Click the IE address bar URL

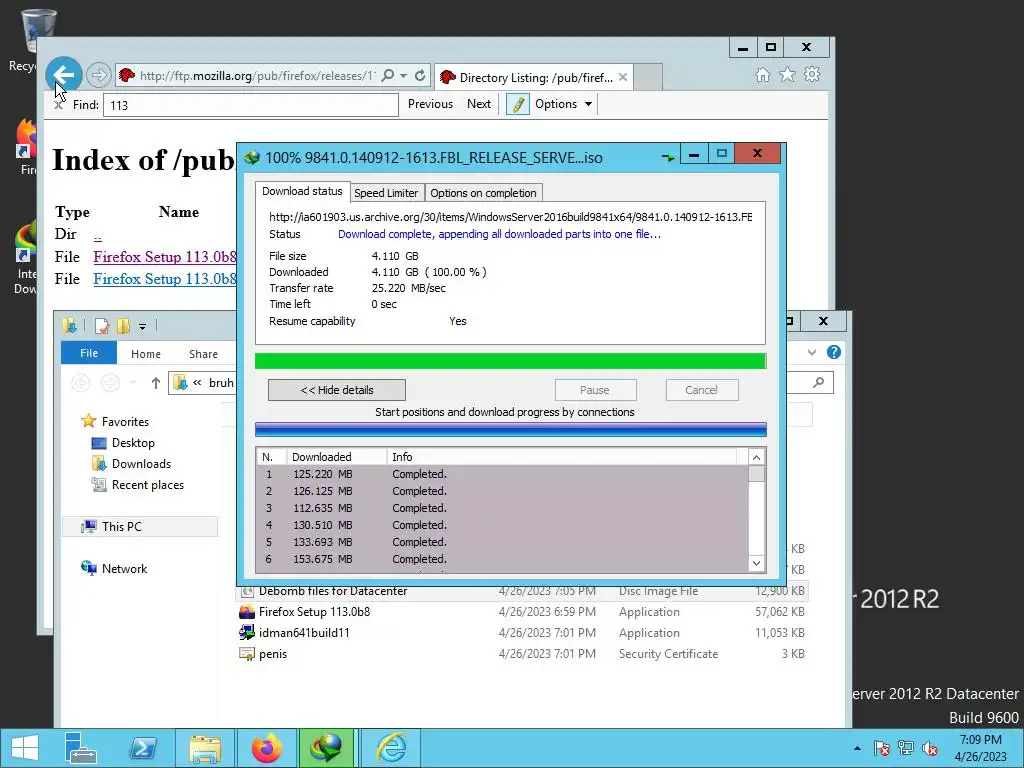tap(257, 76)
